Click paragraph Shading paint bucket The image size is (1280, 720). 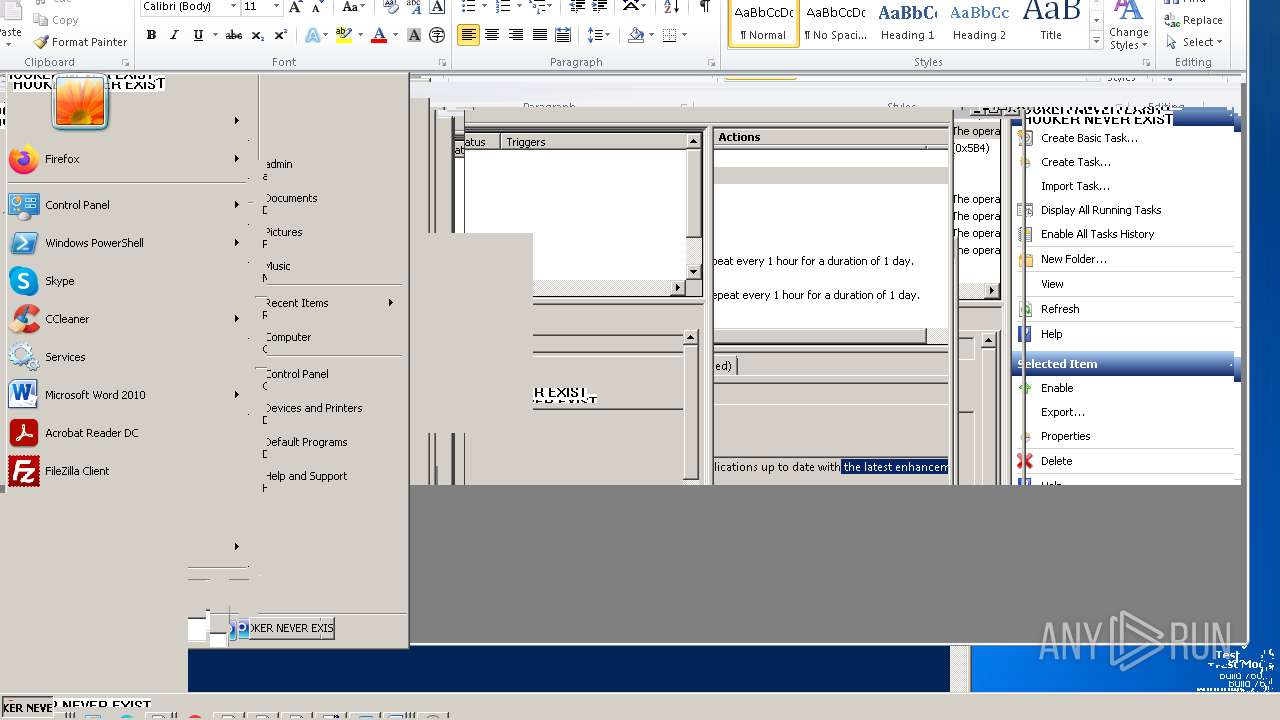click(x=636, y=35)
